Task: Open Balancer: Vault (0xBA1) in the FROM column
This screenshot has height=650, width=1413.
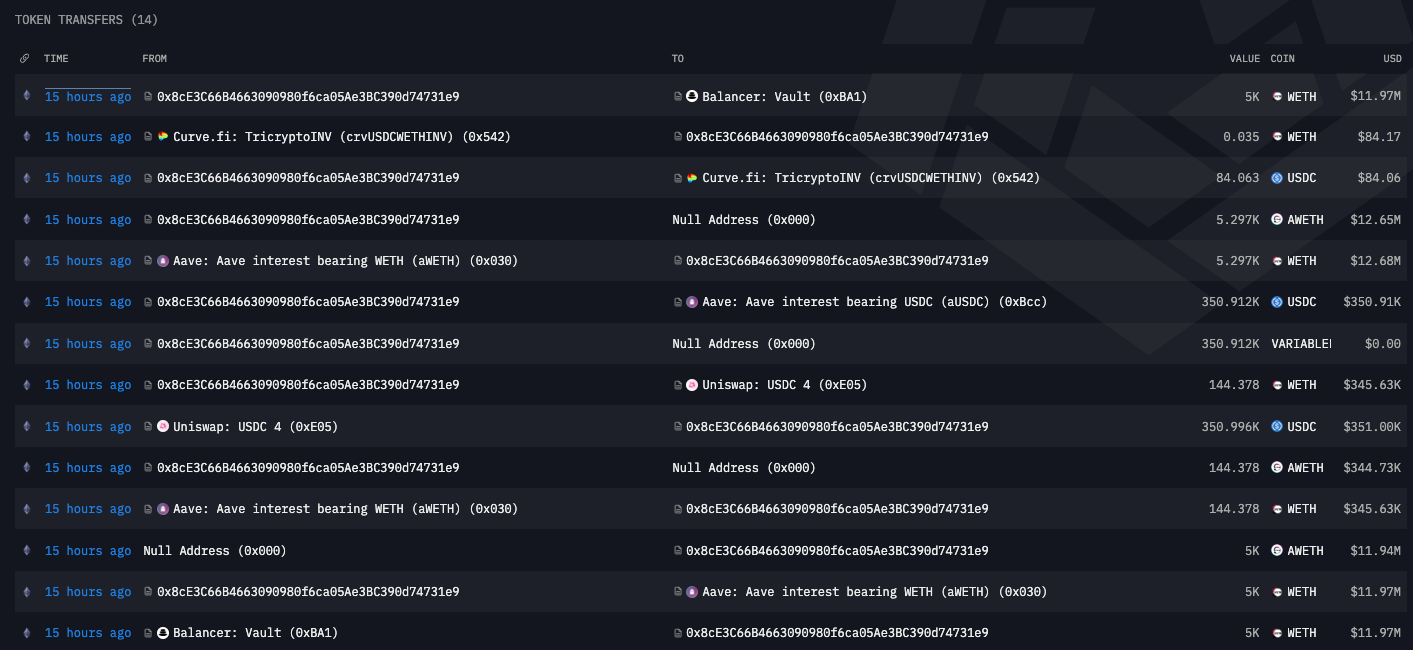Action: (256, 633)
